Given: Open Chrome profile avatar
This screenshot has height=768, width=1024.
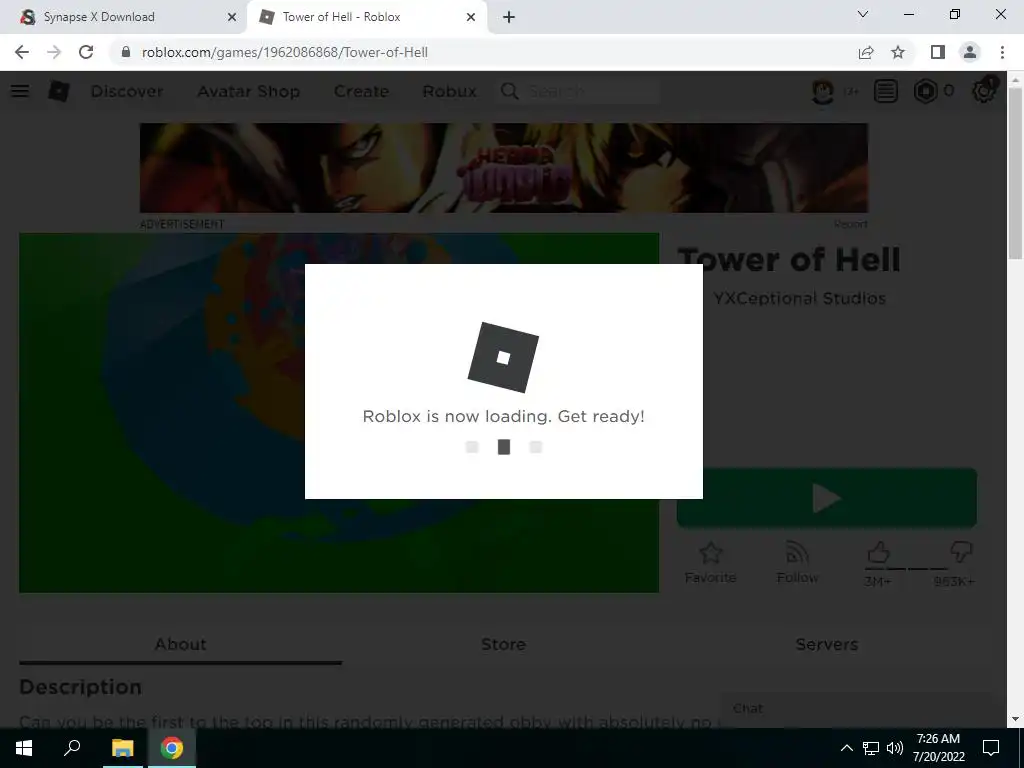Looking at the screenshot, I should [970, 52].
